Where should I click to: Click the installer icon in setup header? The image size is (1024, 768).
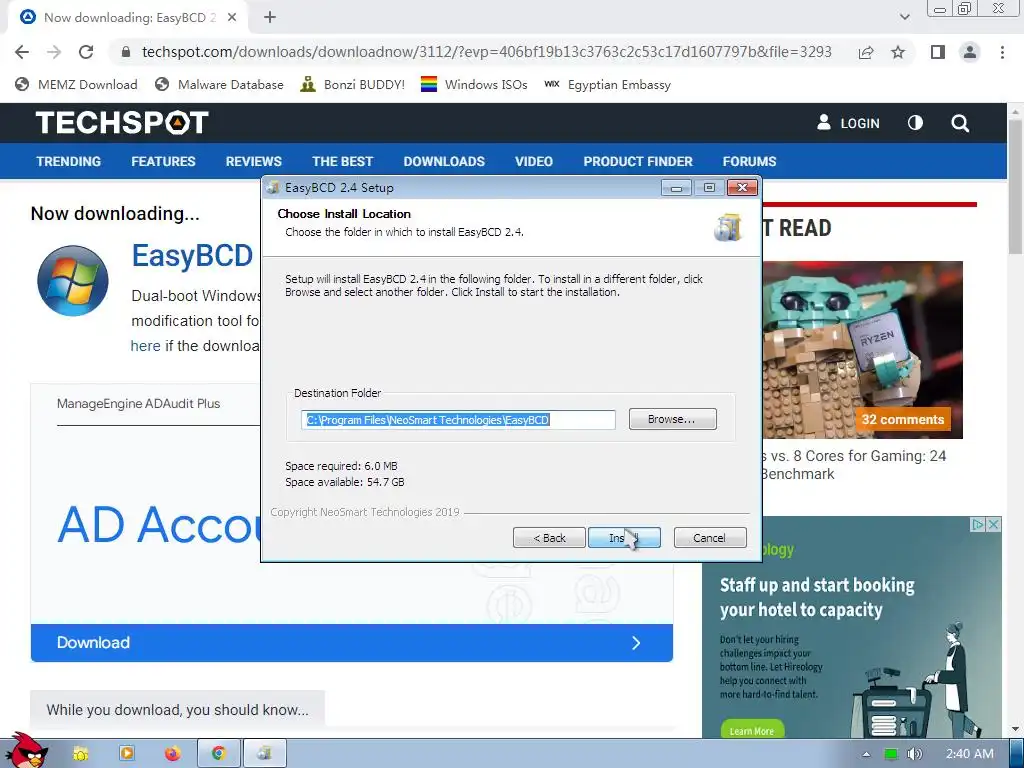[x=728, y=227]
